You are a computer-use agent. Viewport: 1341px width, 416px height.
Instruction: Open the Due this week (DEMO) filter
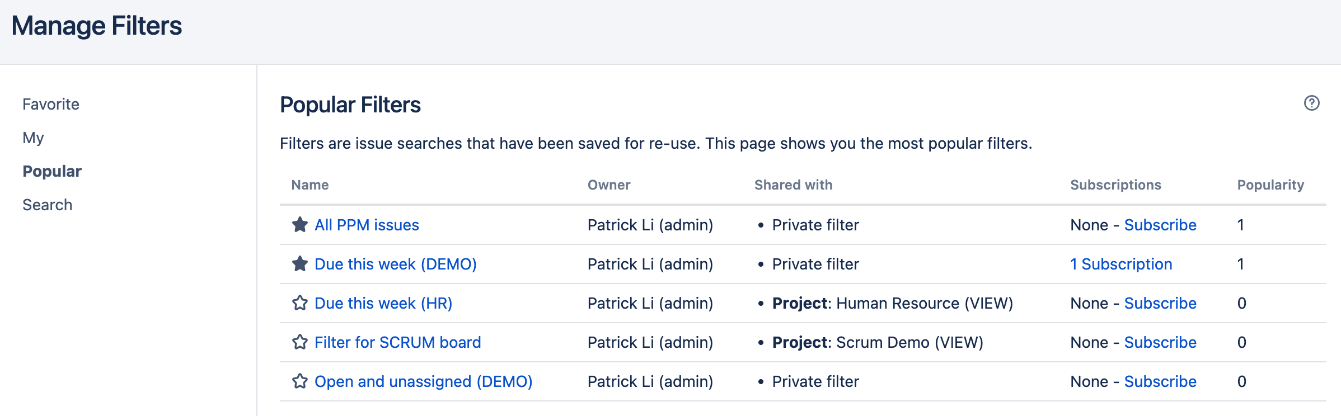point(396,264)
